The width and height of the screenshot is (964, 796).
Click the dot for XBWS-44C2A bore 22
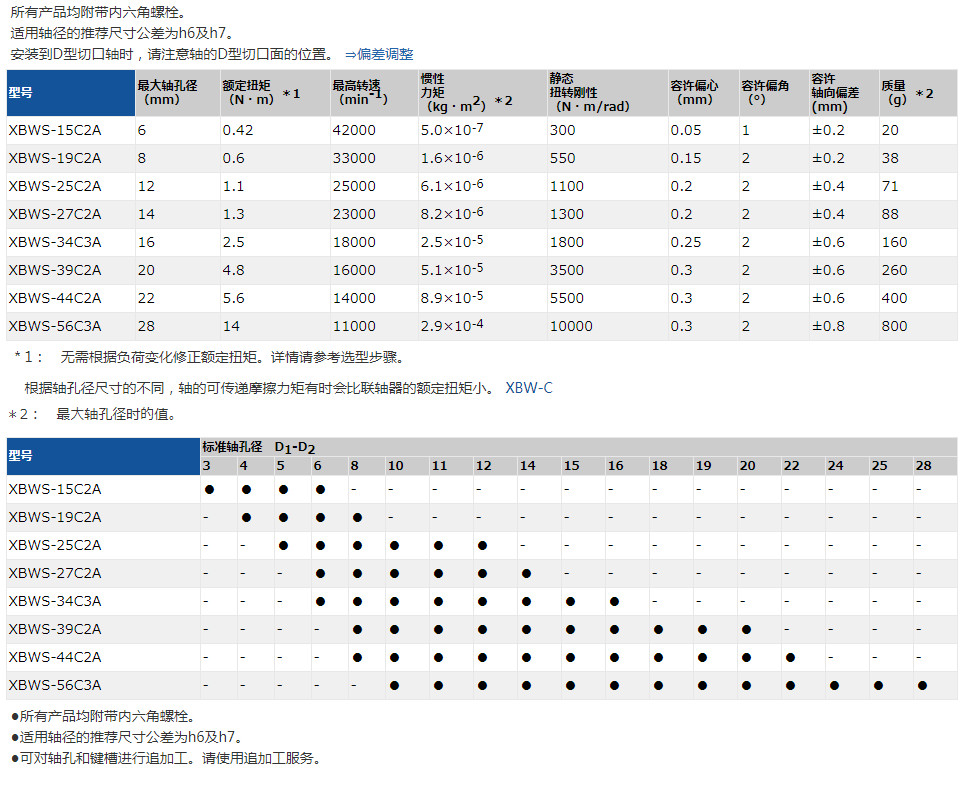point(791,658)
